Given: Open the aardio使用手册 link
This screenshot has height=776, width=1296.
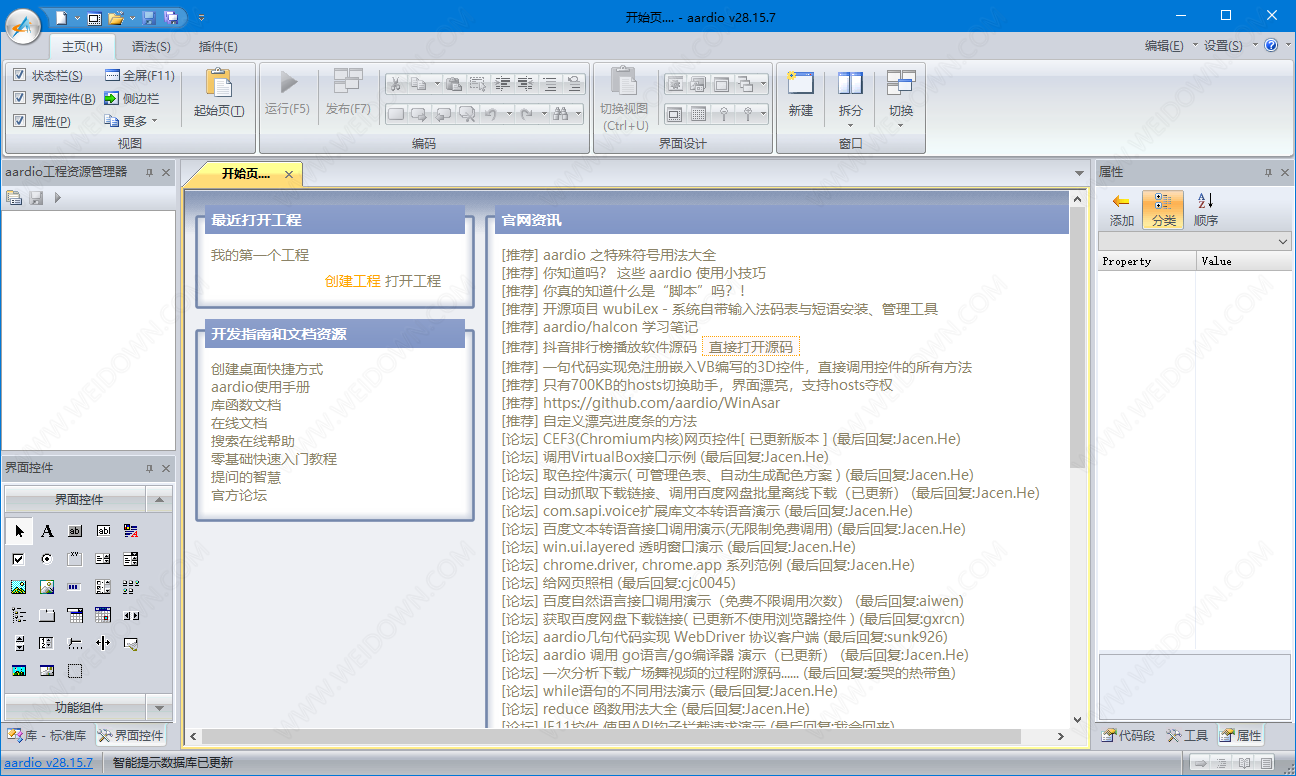Looking at the screenshot, I should pos(260,387).
